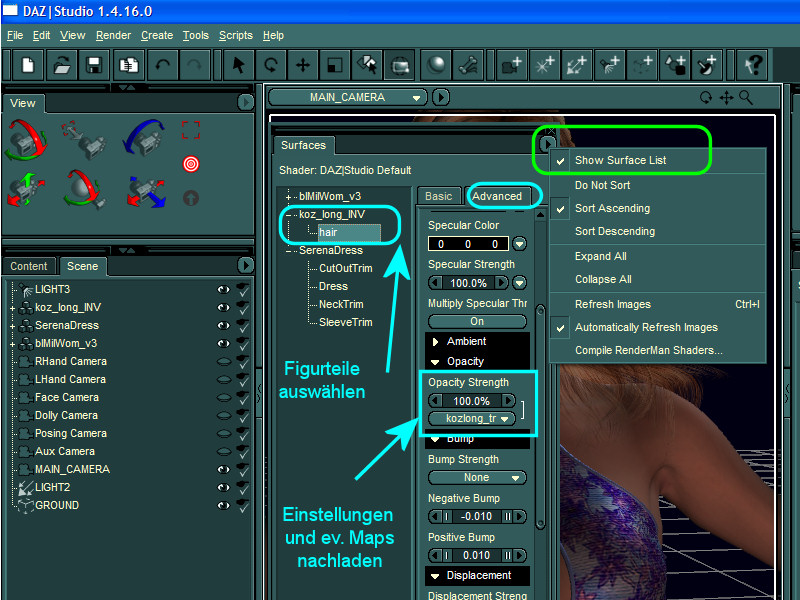Open the File menu
This screenshot has height=600, width=800.
(x=15, y=35)
